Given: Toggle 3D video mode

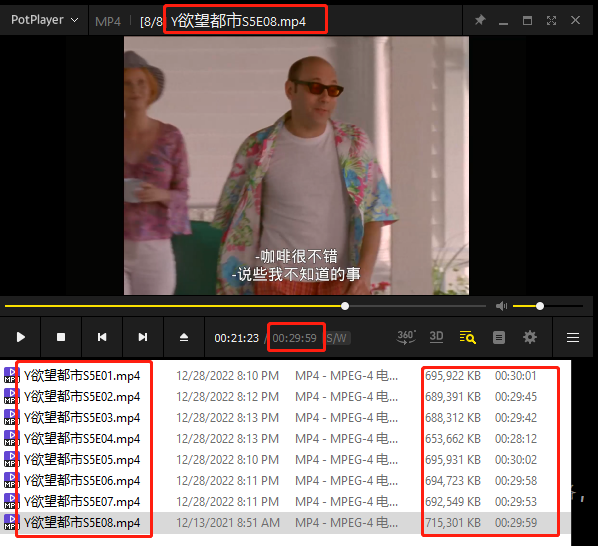Looking at the screenshot, I should pyautogui.click(x=436, y=337).
